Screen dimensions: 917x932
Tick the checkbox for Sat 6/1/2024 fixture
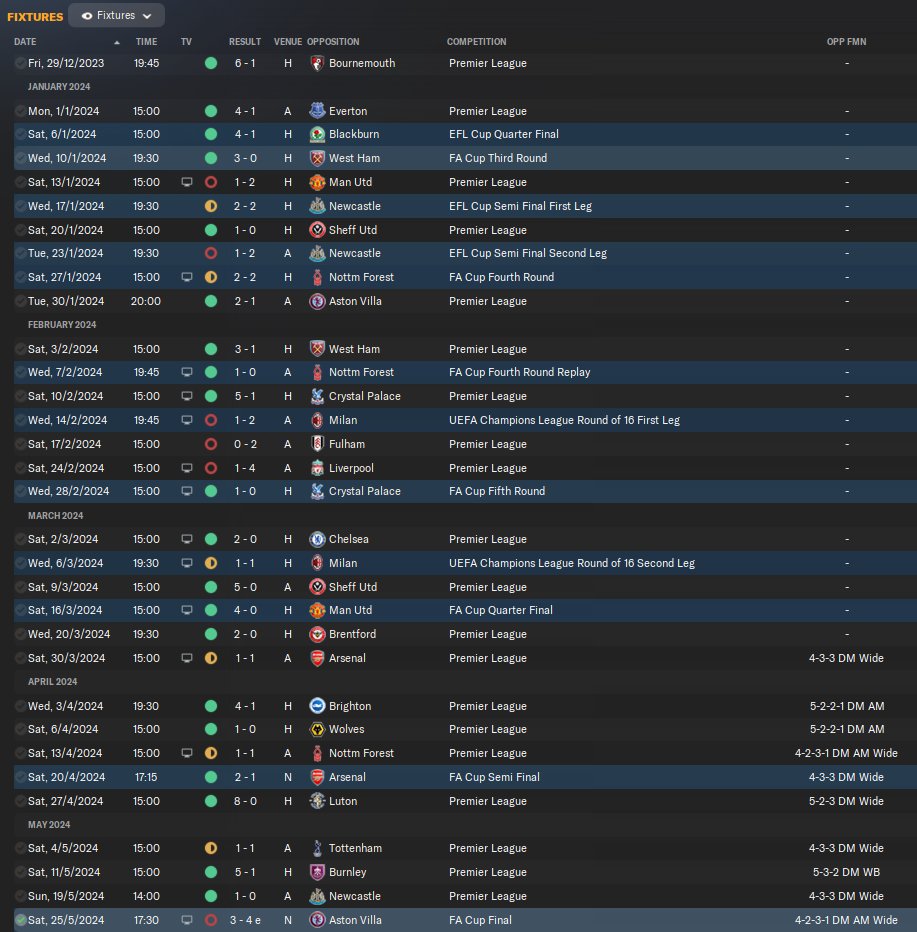pos(20,134)
